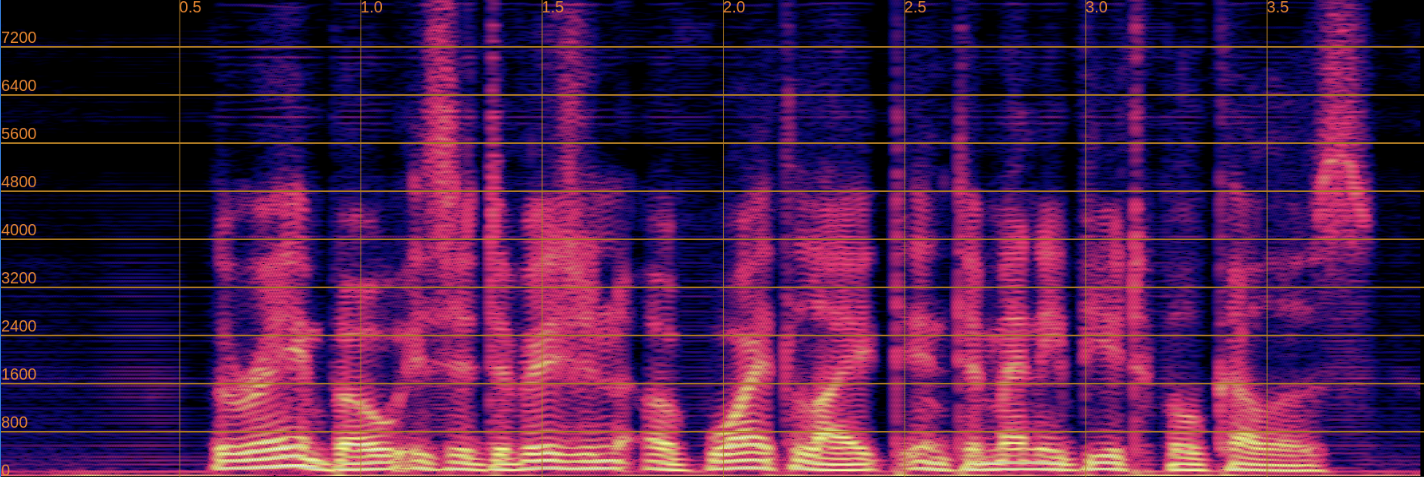Image resolution: width=1424 pixels, height=477 pixels.
Task: Select the 6400 Hz frequency axis label
Action: point(19,86)
